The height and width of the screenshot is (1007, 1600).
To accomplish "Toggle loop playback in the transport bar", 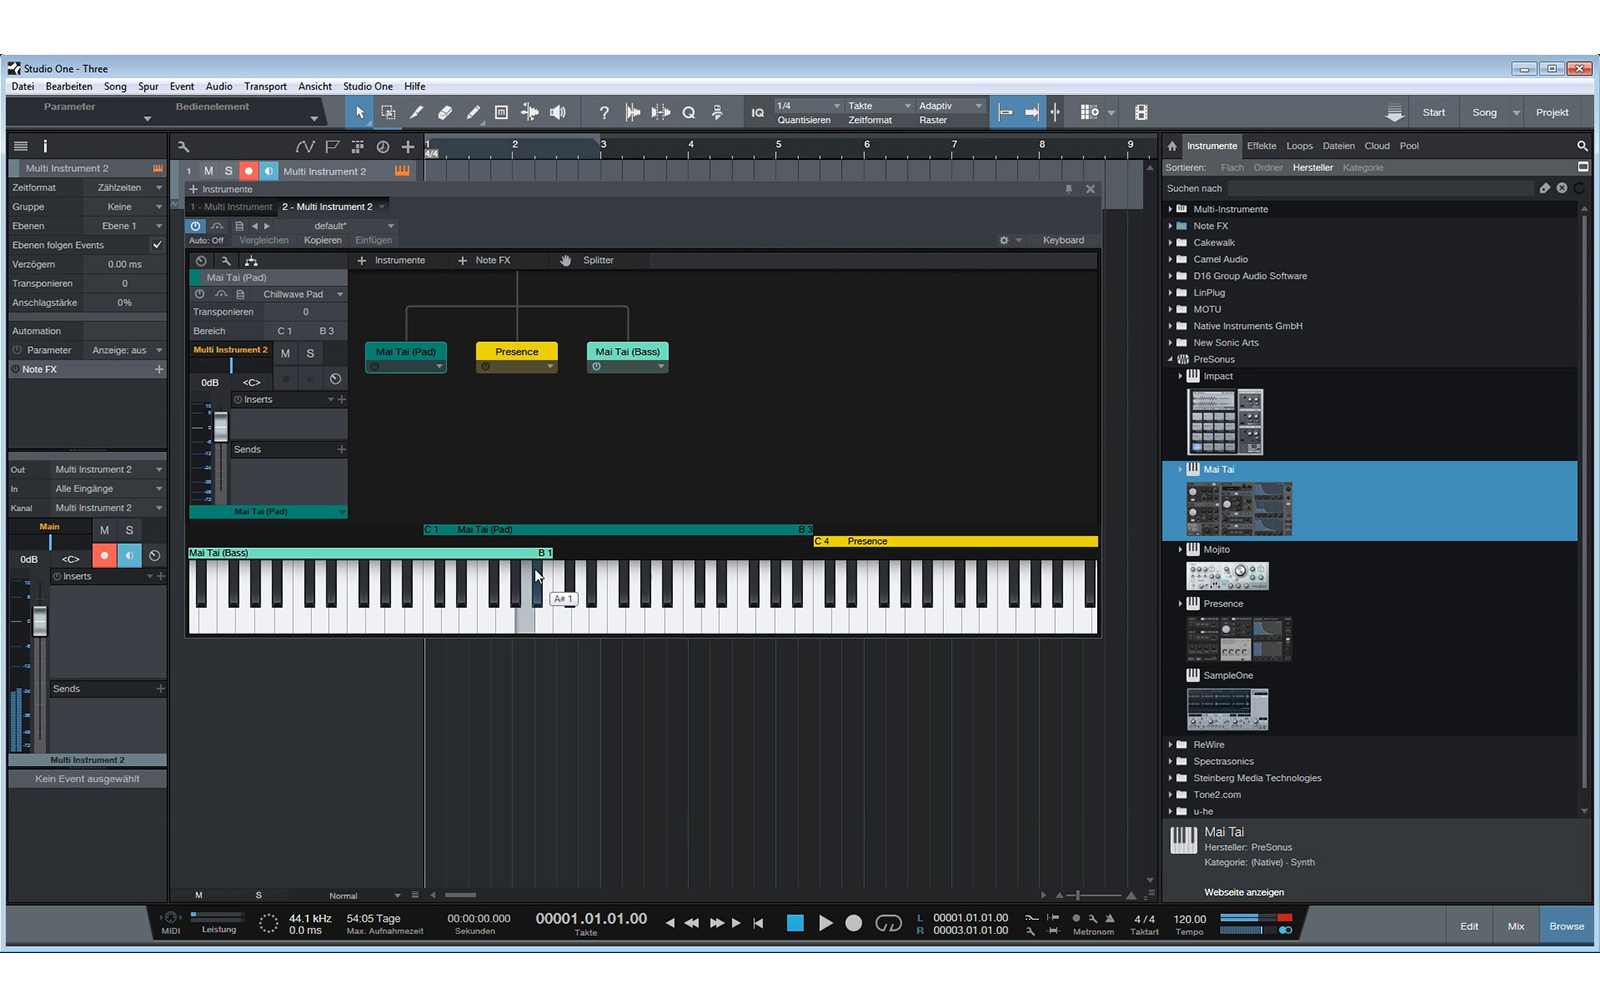I will coord(888,923).
